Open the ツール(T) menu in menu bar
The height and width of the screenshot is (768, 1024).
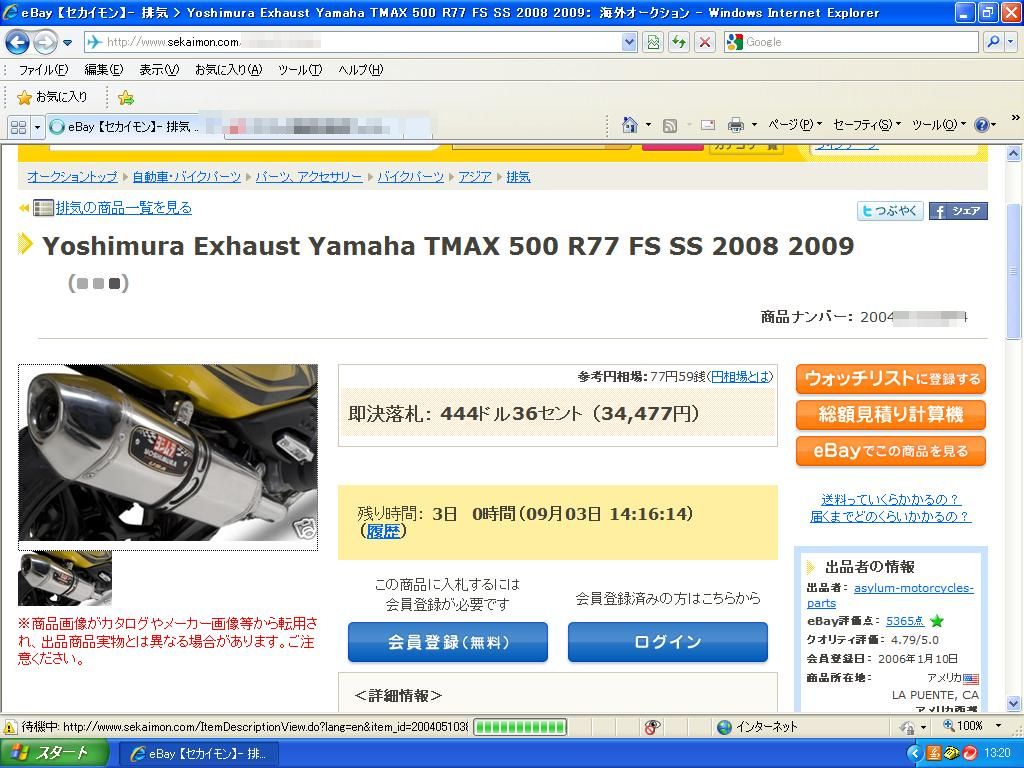[300, 70]
